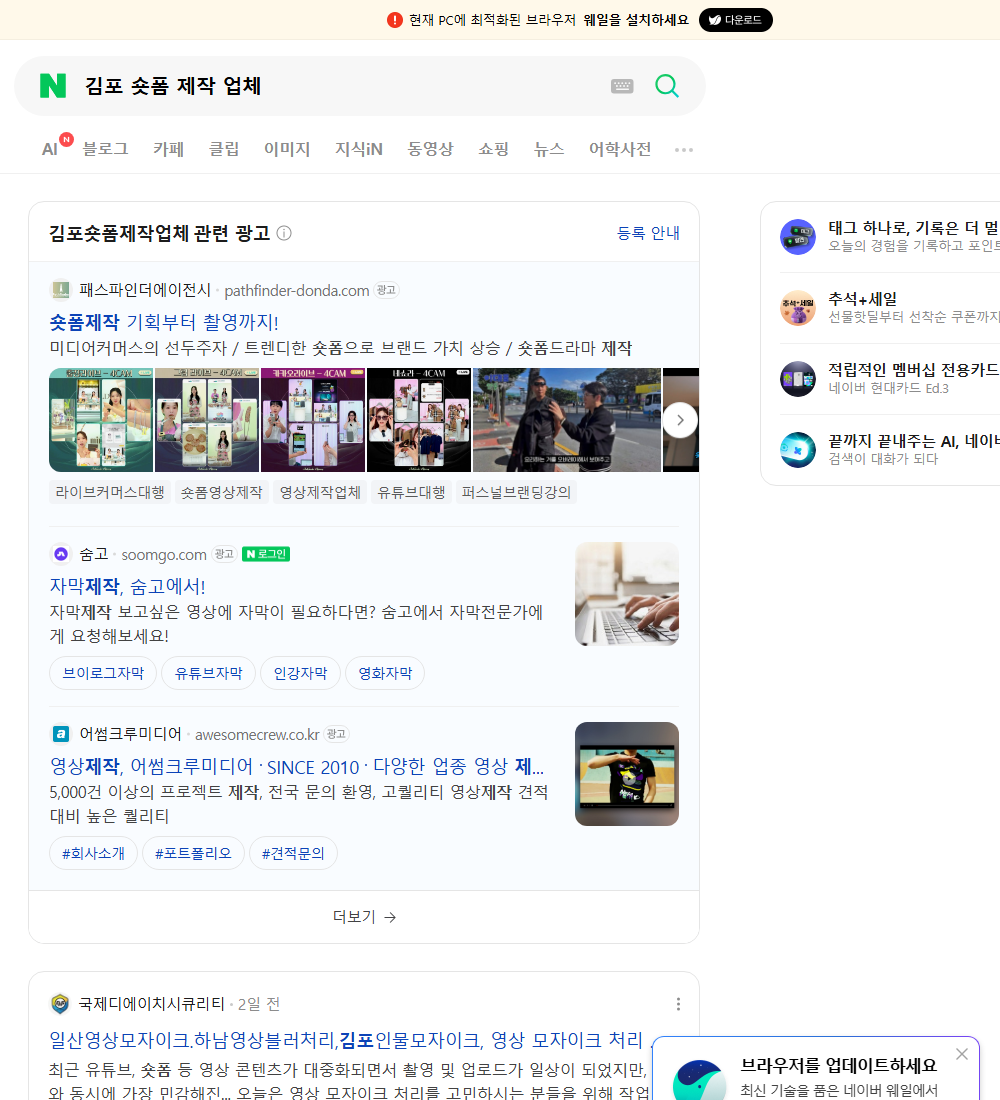Click the red warning icon in top banner
This screenshot has width=1000, height=1100.
pos(395,20)
